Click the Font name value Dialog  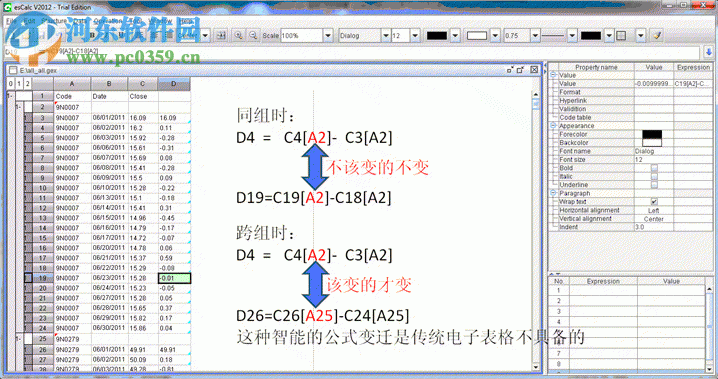[653, 151]
